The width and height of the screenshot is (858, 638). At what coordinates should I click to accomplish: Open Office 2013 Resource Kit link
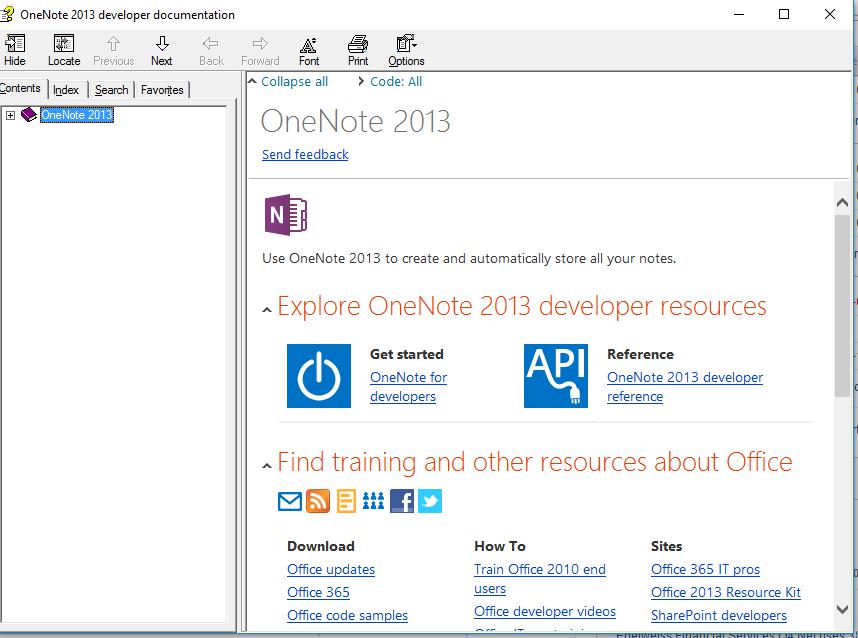(726, 593)
